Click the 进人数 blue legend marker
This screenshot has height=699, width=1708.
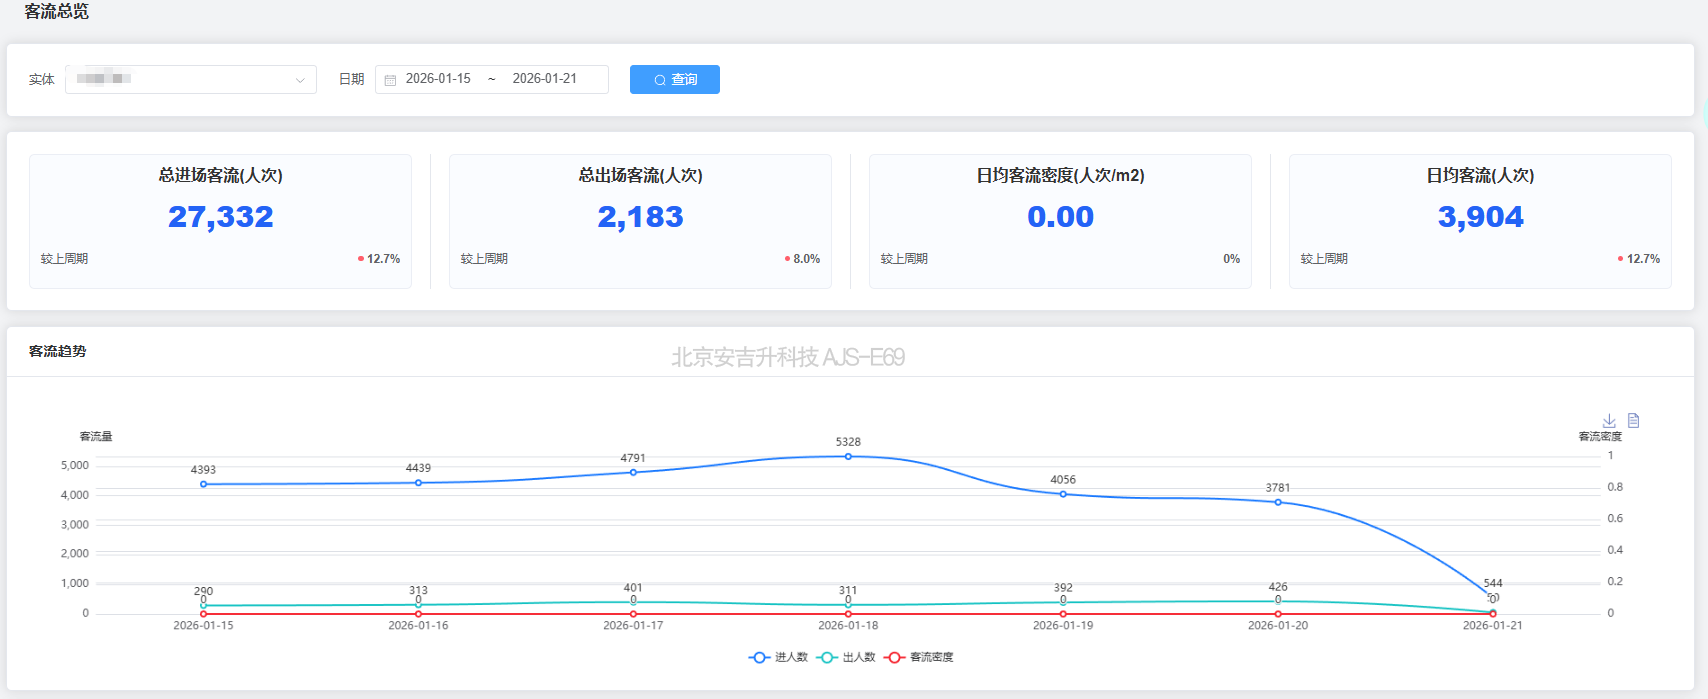point(759,657)
